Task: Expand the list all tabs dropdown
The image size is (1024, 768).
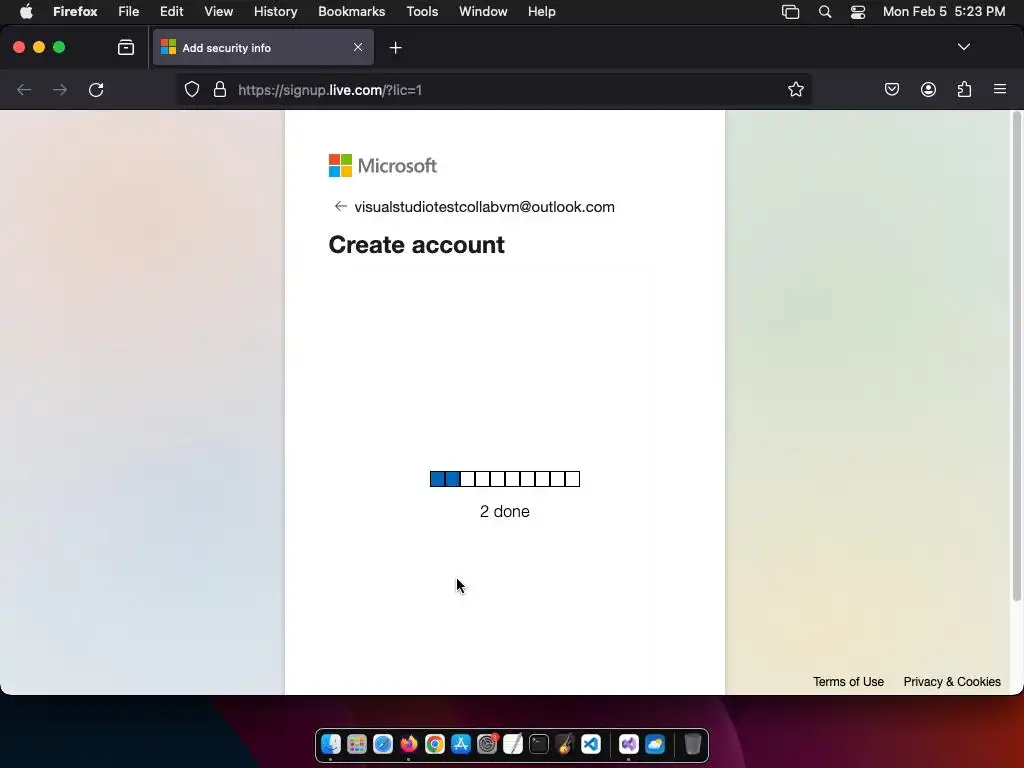Action: (x=964, y=47)
